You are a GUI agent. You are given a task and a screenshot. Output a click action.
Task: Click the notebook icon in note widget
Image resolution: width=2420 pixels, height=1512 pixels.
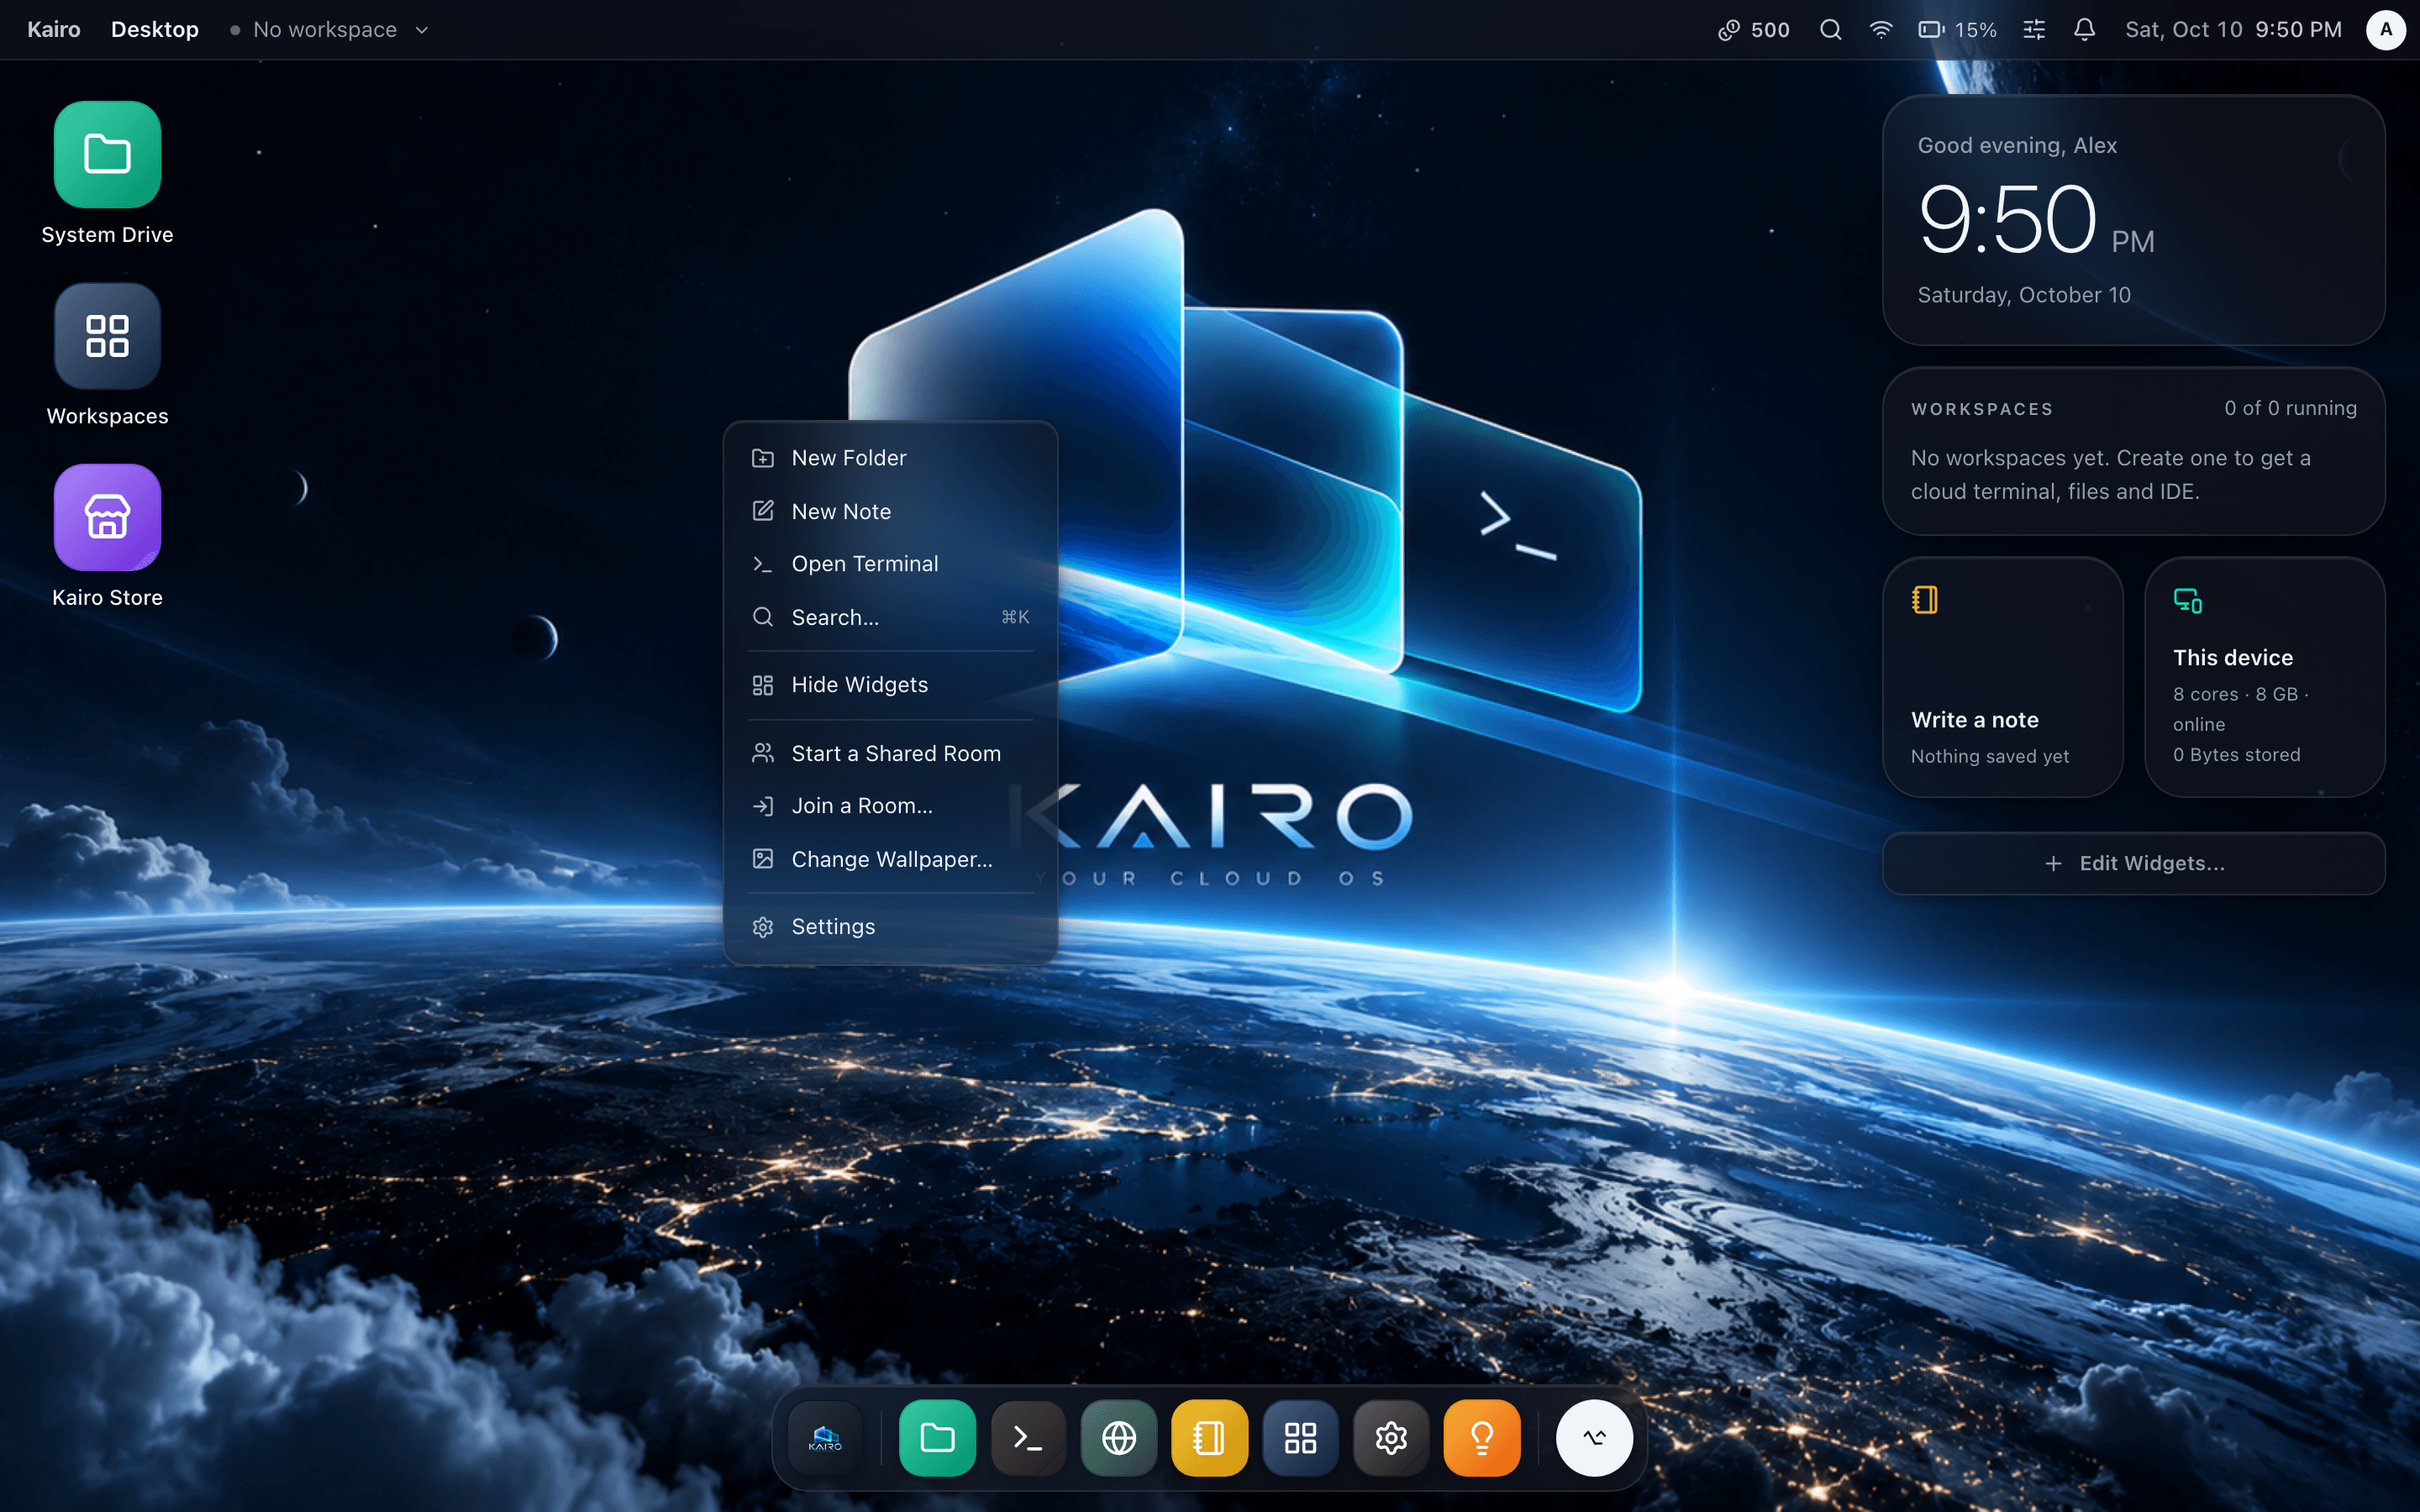[1925, 600]
